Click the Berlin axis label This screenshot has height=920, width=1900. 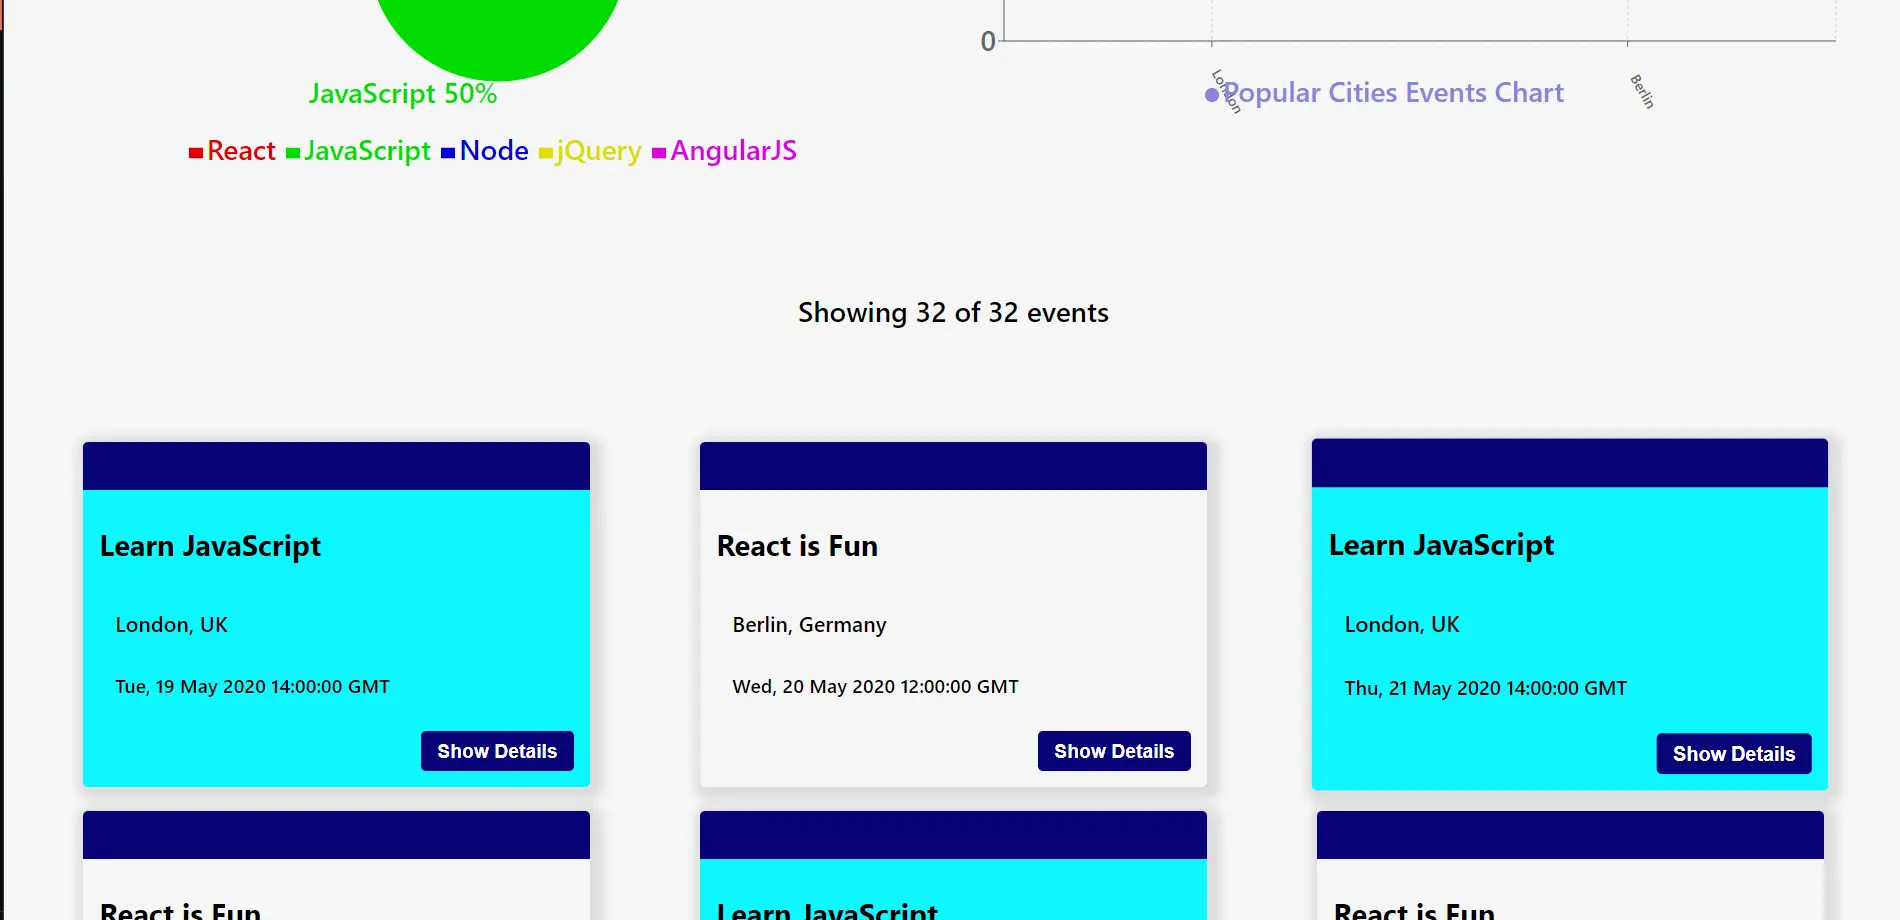point(1642,91)
